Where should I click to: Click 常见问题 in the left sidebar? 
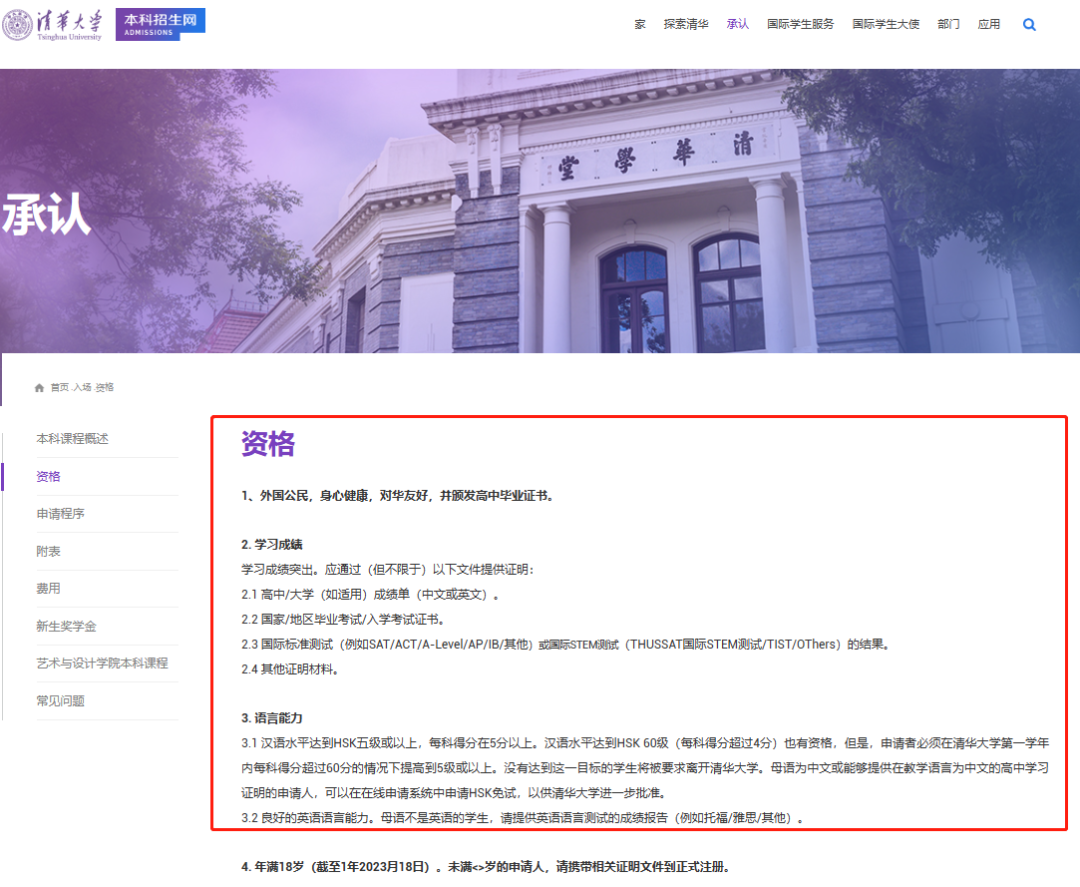point(62,700)
